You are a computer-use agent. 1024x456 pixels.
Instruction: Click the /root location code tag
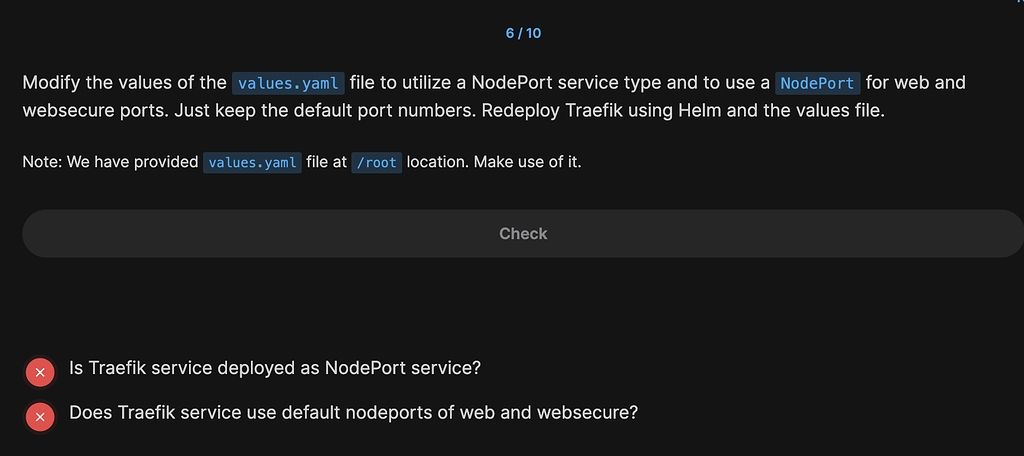376,162
